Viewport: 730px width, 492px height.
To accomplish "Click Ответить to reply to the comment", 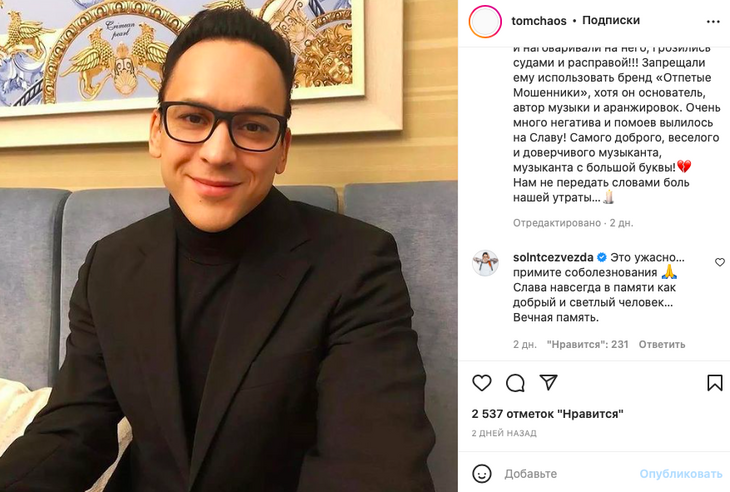I will point(662,344).
